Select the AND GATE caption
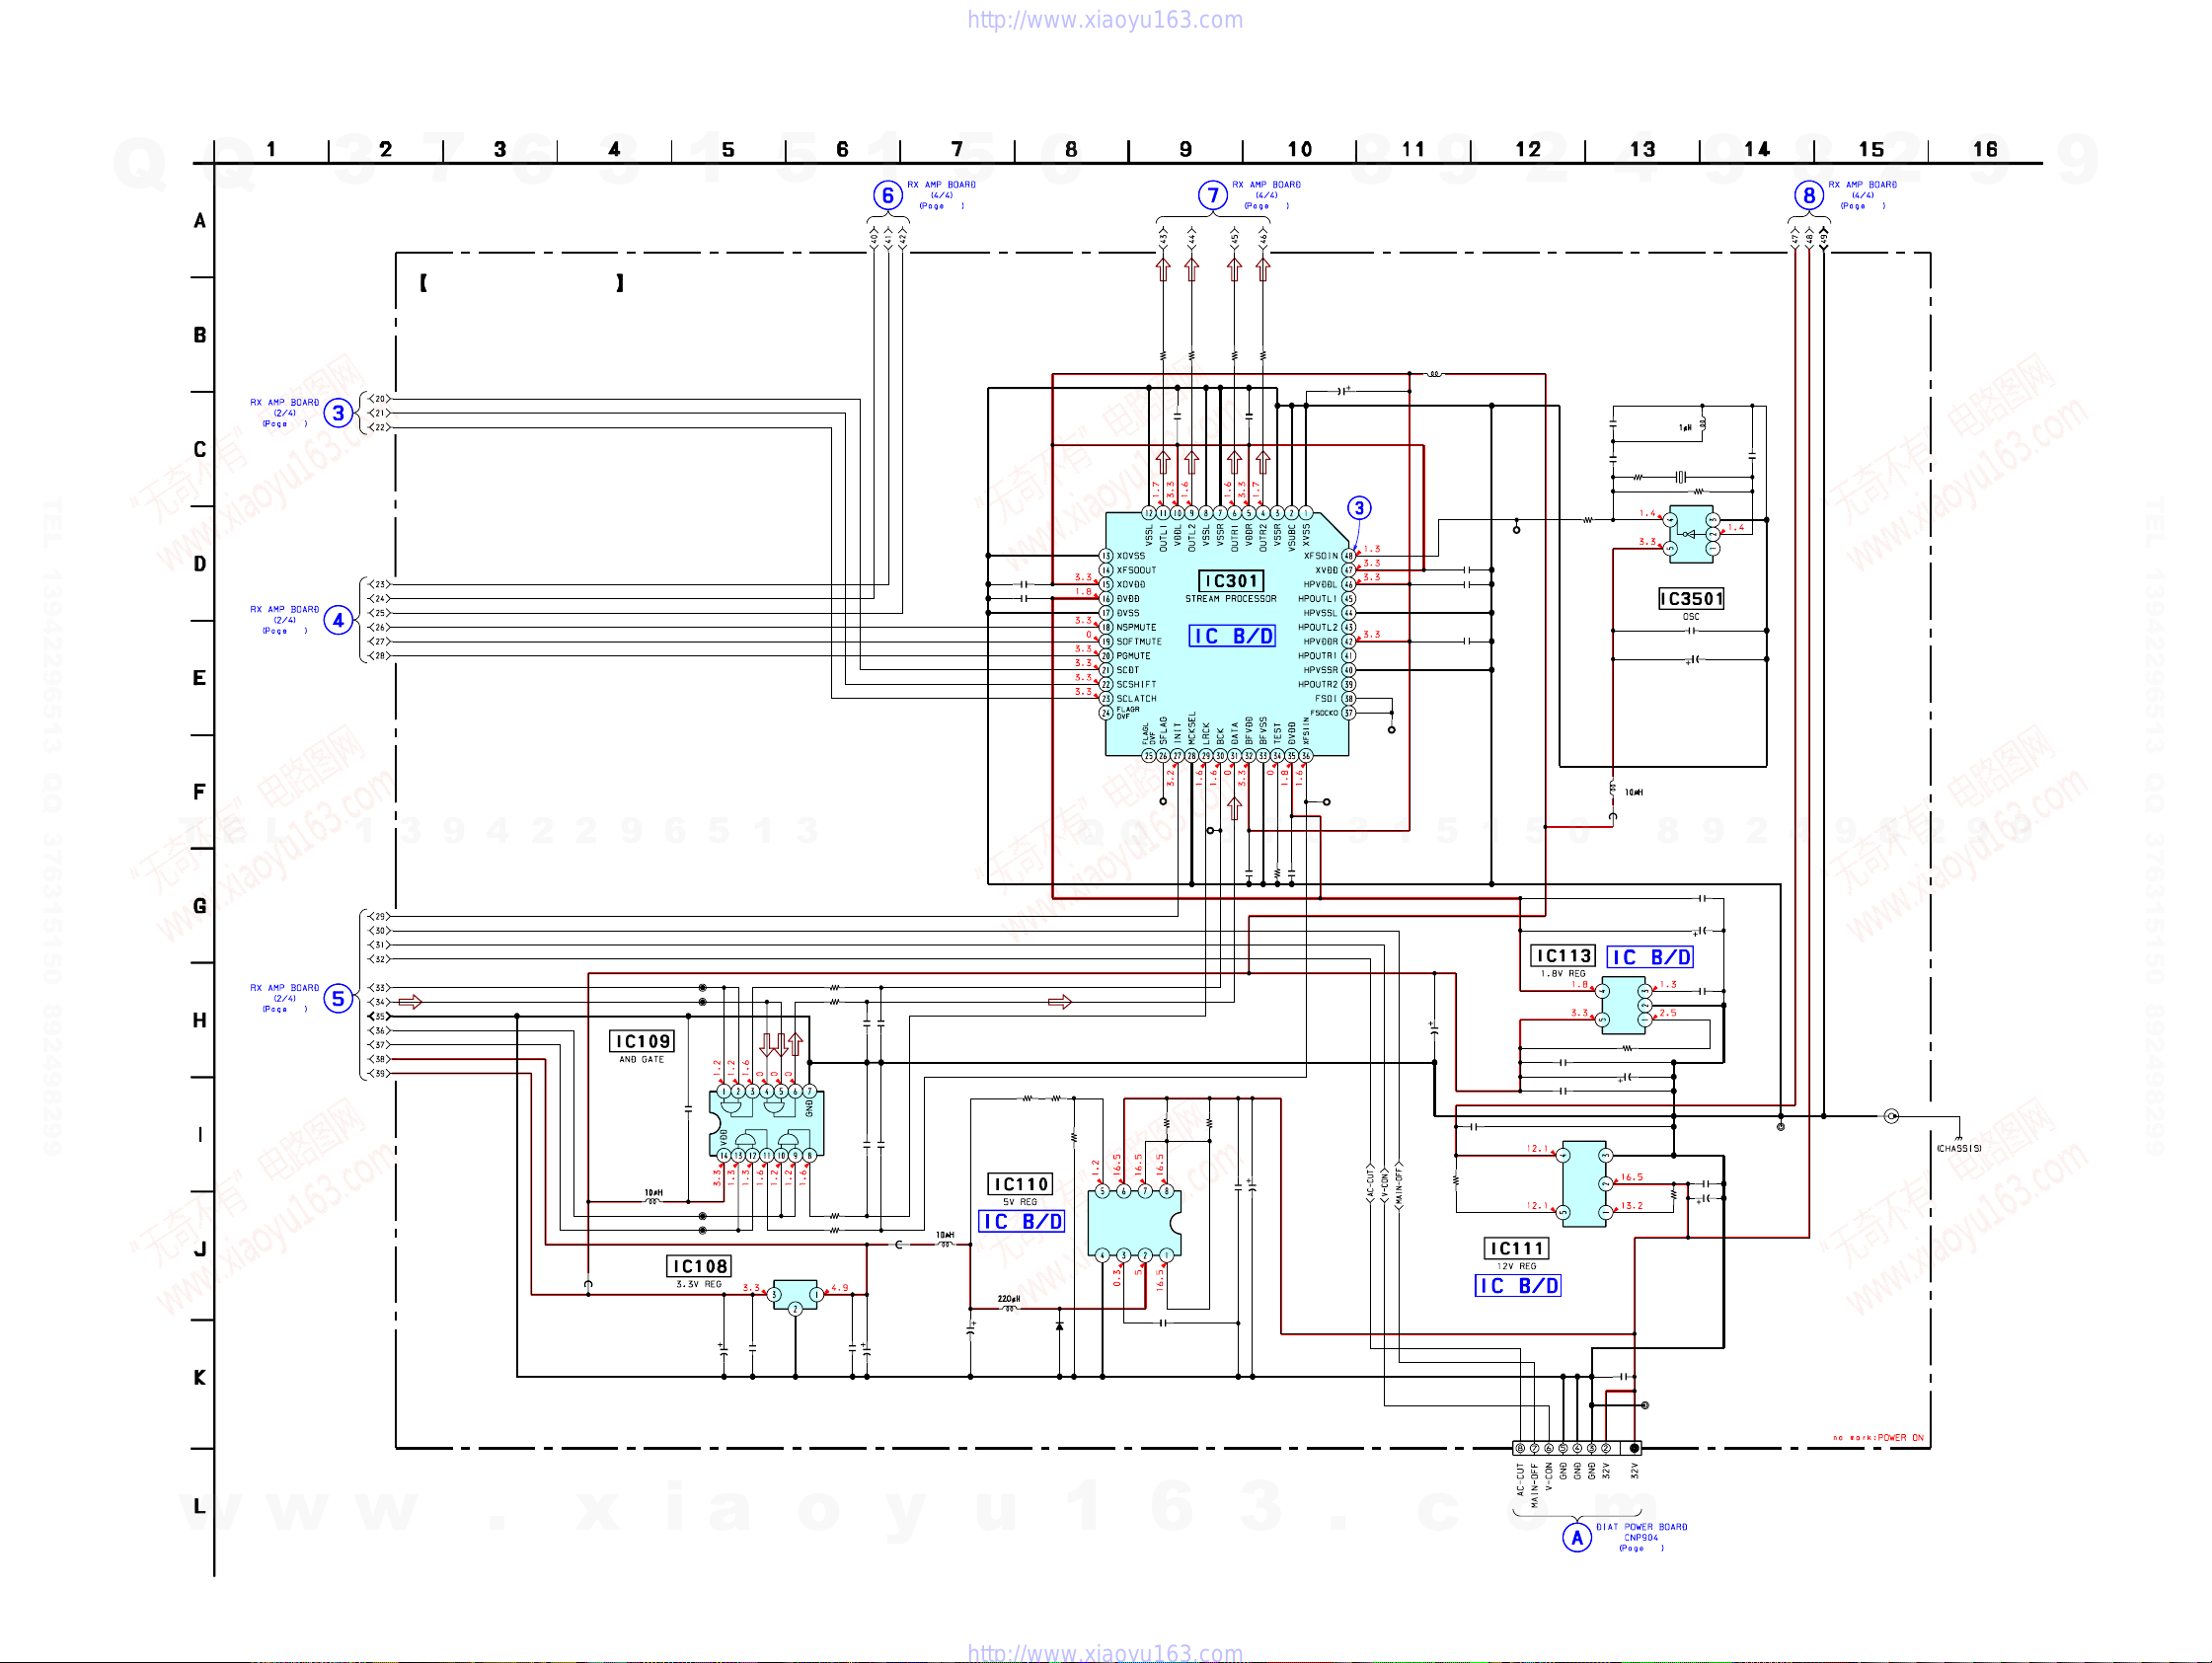The image size is (2212, 1663). (x=641, y=1059)
